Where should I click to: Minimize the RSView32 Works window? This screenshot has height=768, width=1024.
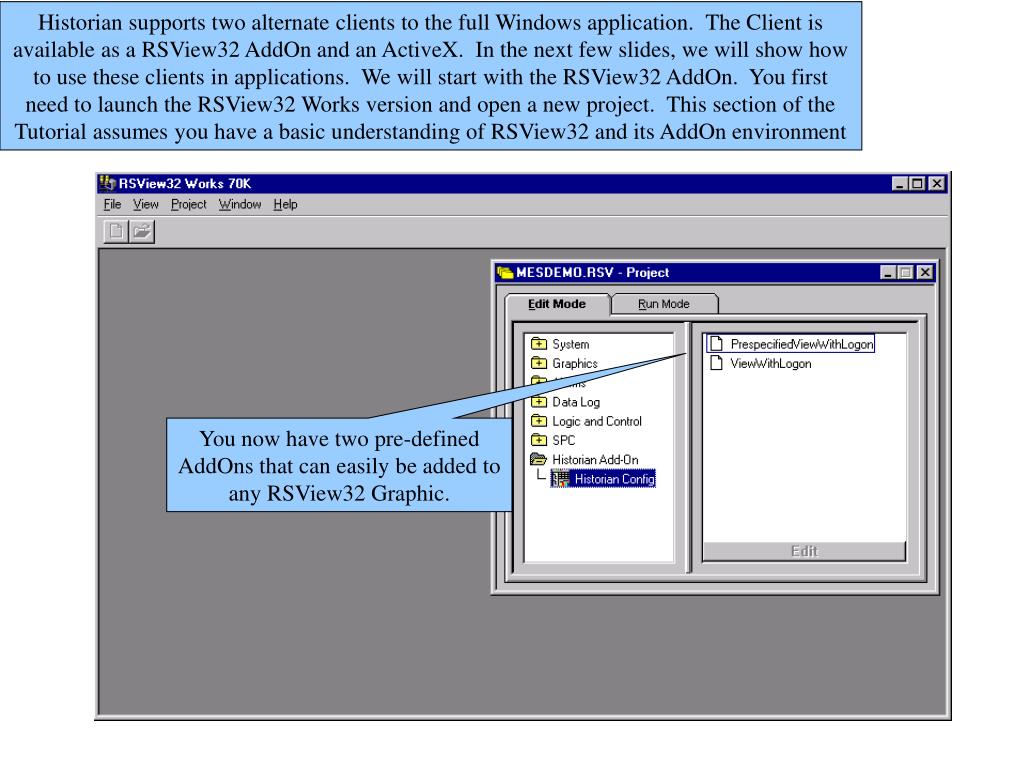point(900,184)
